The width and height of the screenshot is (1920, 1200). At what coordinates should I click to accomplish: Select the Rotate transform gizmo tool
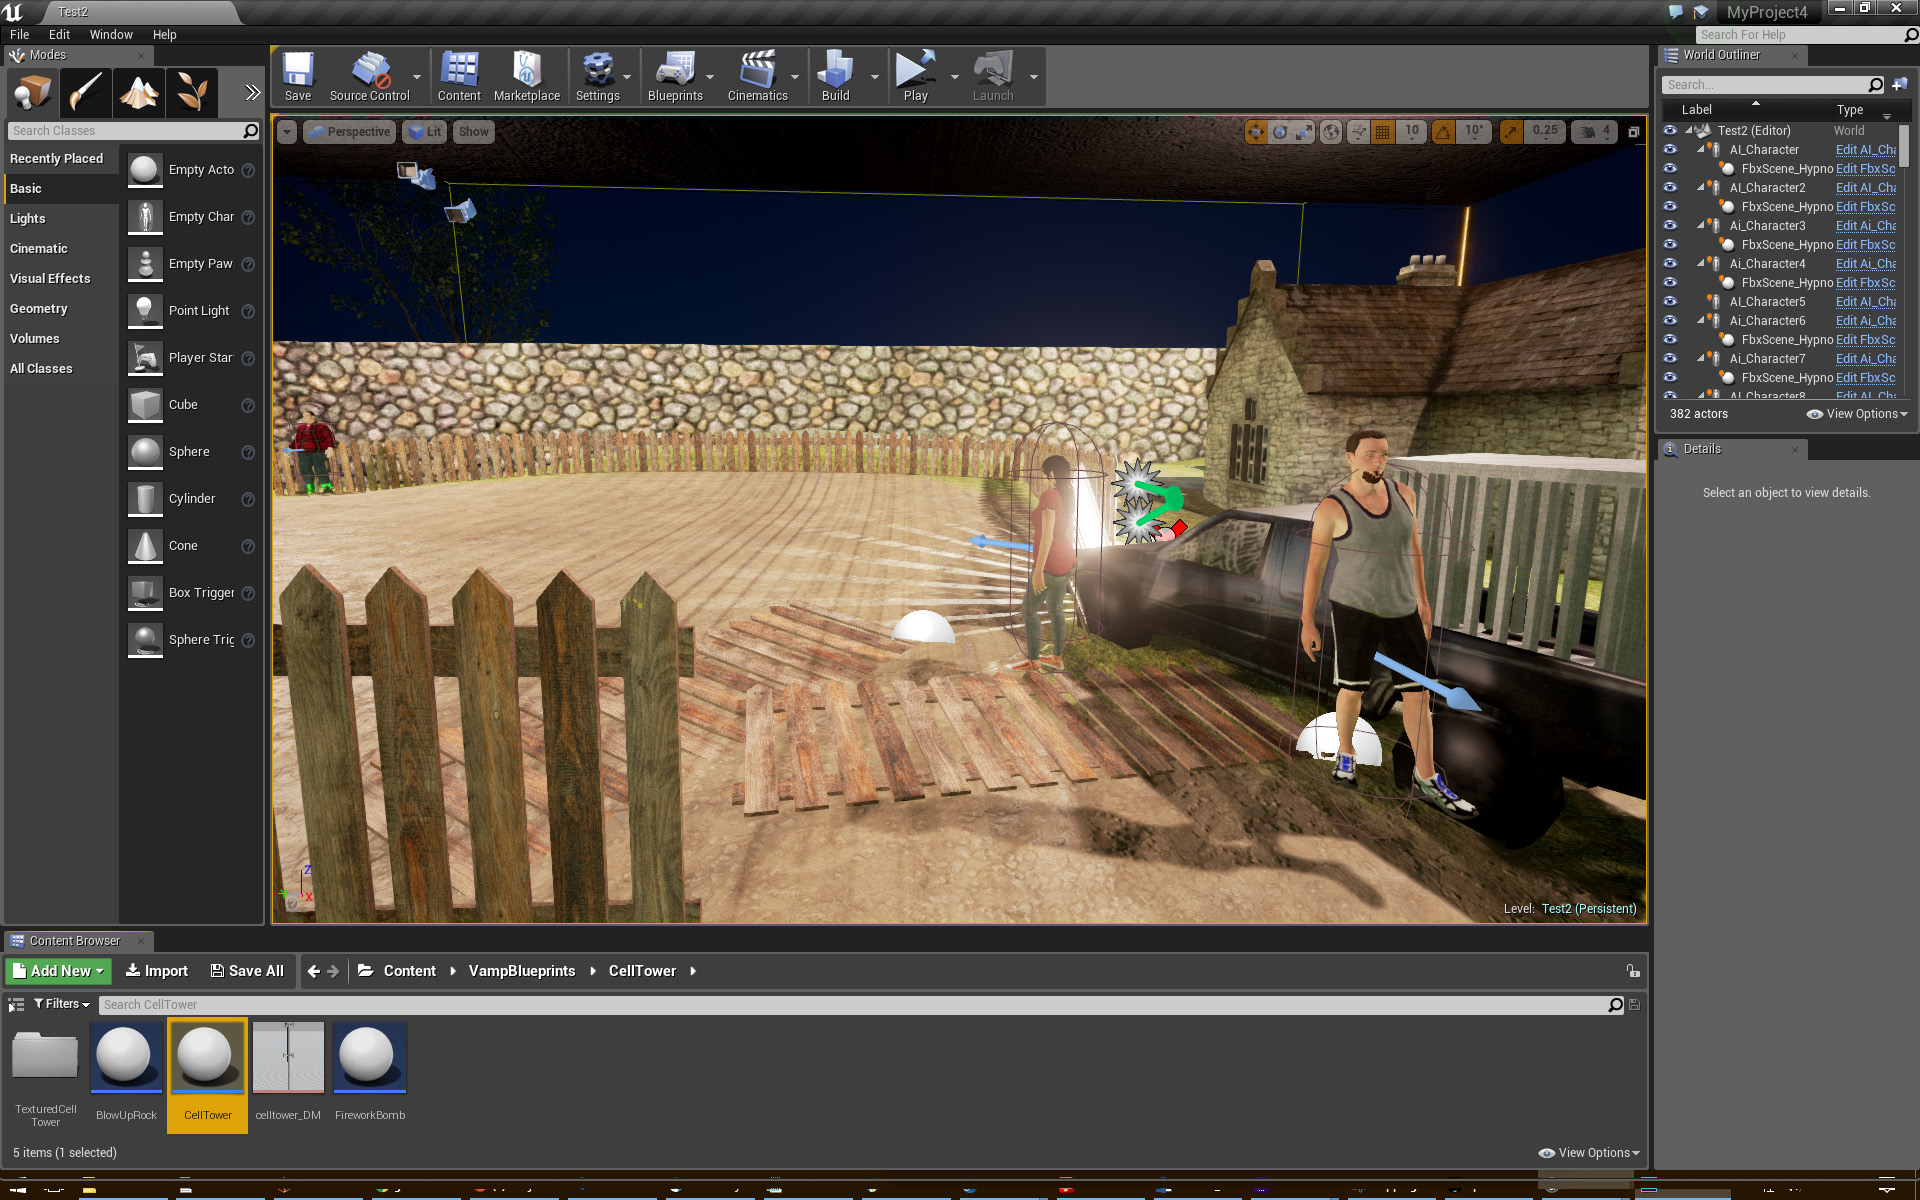[x=1280, y=132]
